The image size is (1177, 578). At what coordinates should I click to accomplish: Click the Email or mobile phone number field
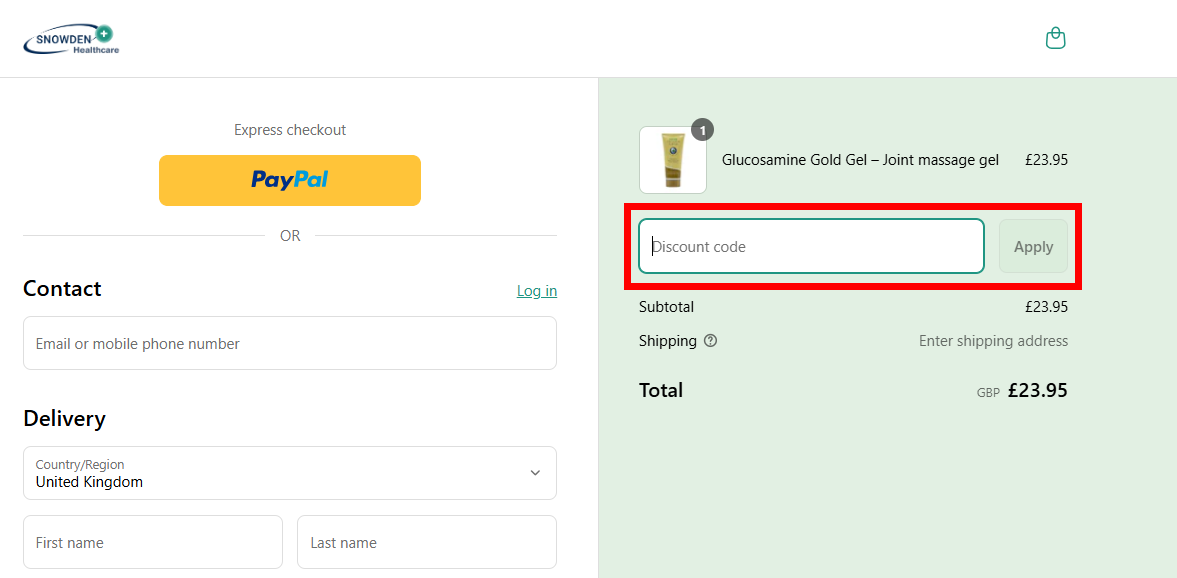click(290, 343)
